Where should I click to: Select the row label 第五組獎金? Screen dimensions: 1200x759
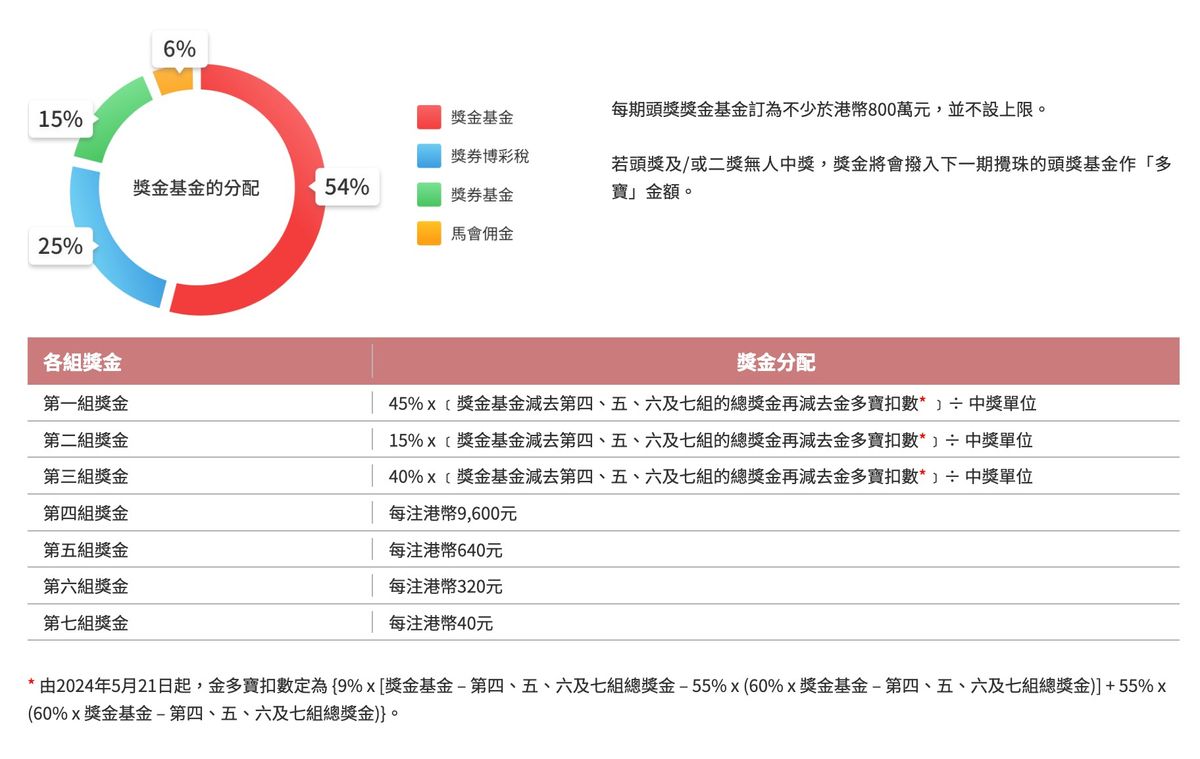[x=86, y=550]
